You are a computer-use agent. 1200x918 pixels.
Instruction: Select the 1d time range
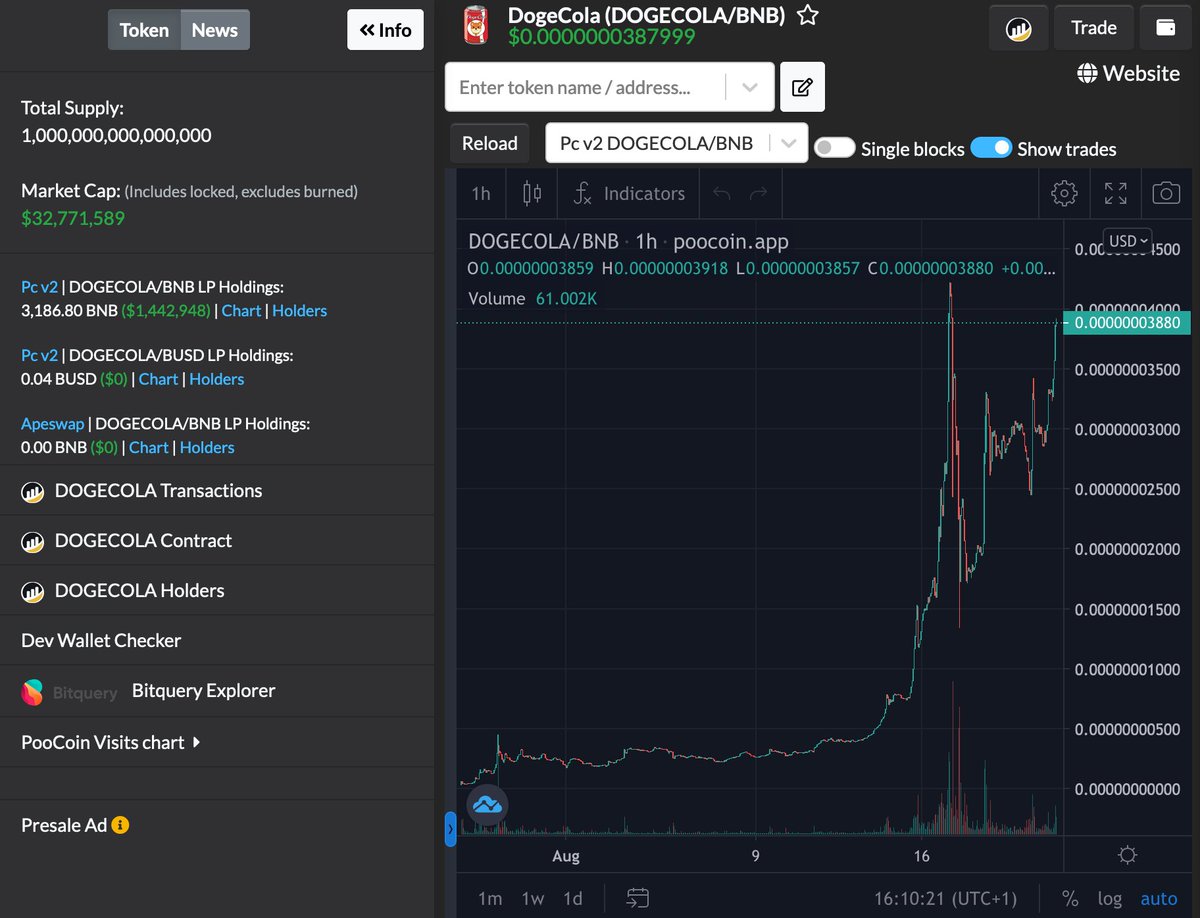573,898
